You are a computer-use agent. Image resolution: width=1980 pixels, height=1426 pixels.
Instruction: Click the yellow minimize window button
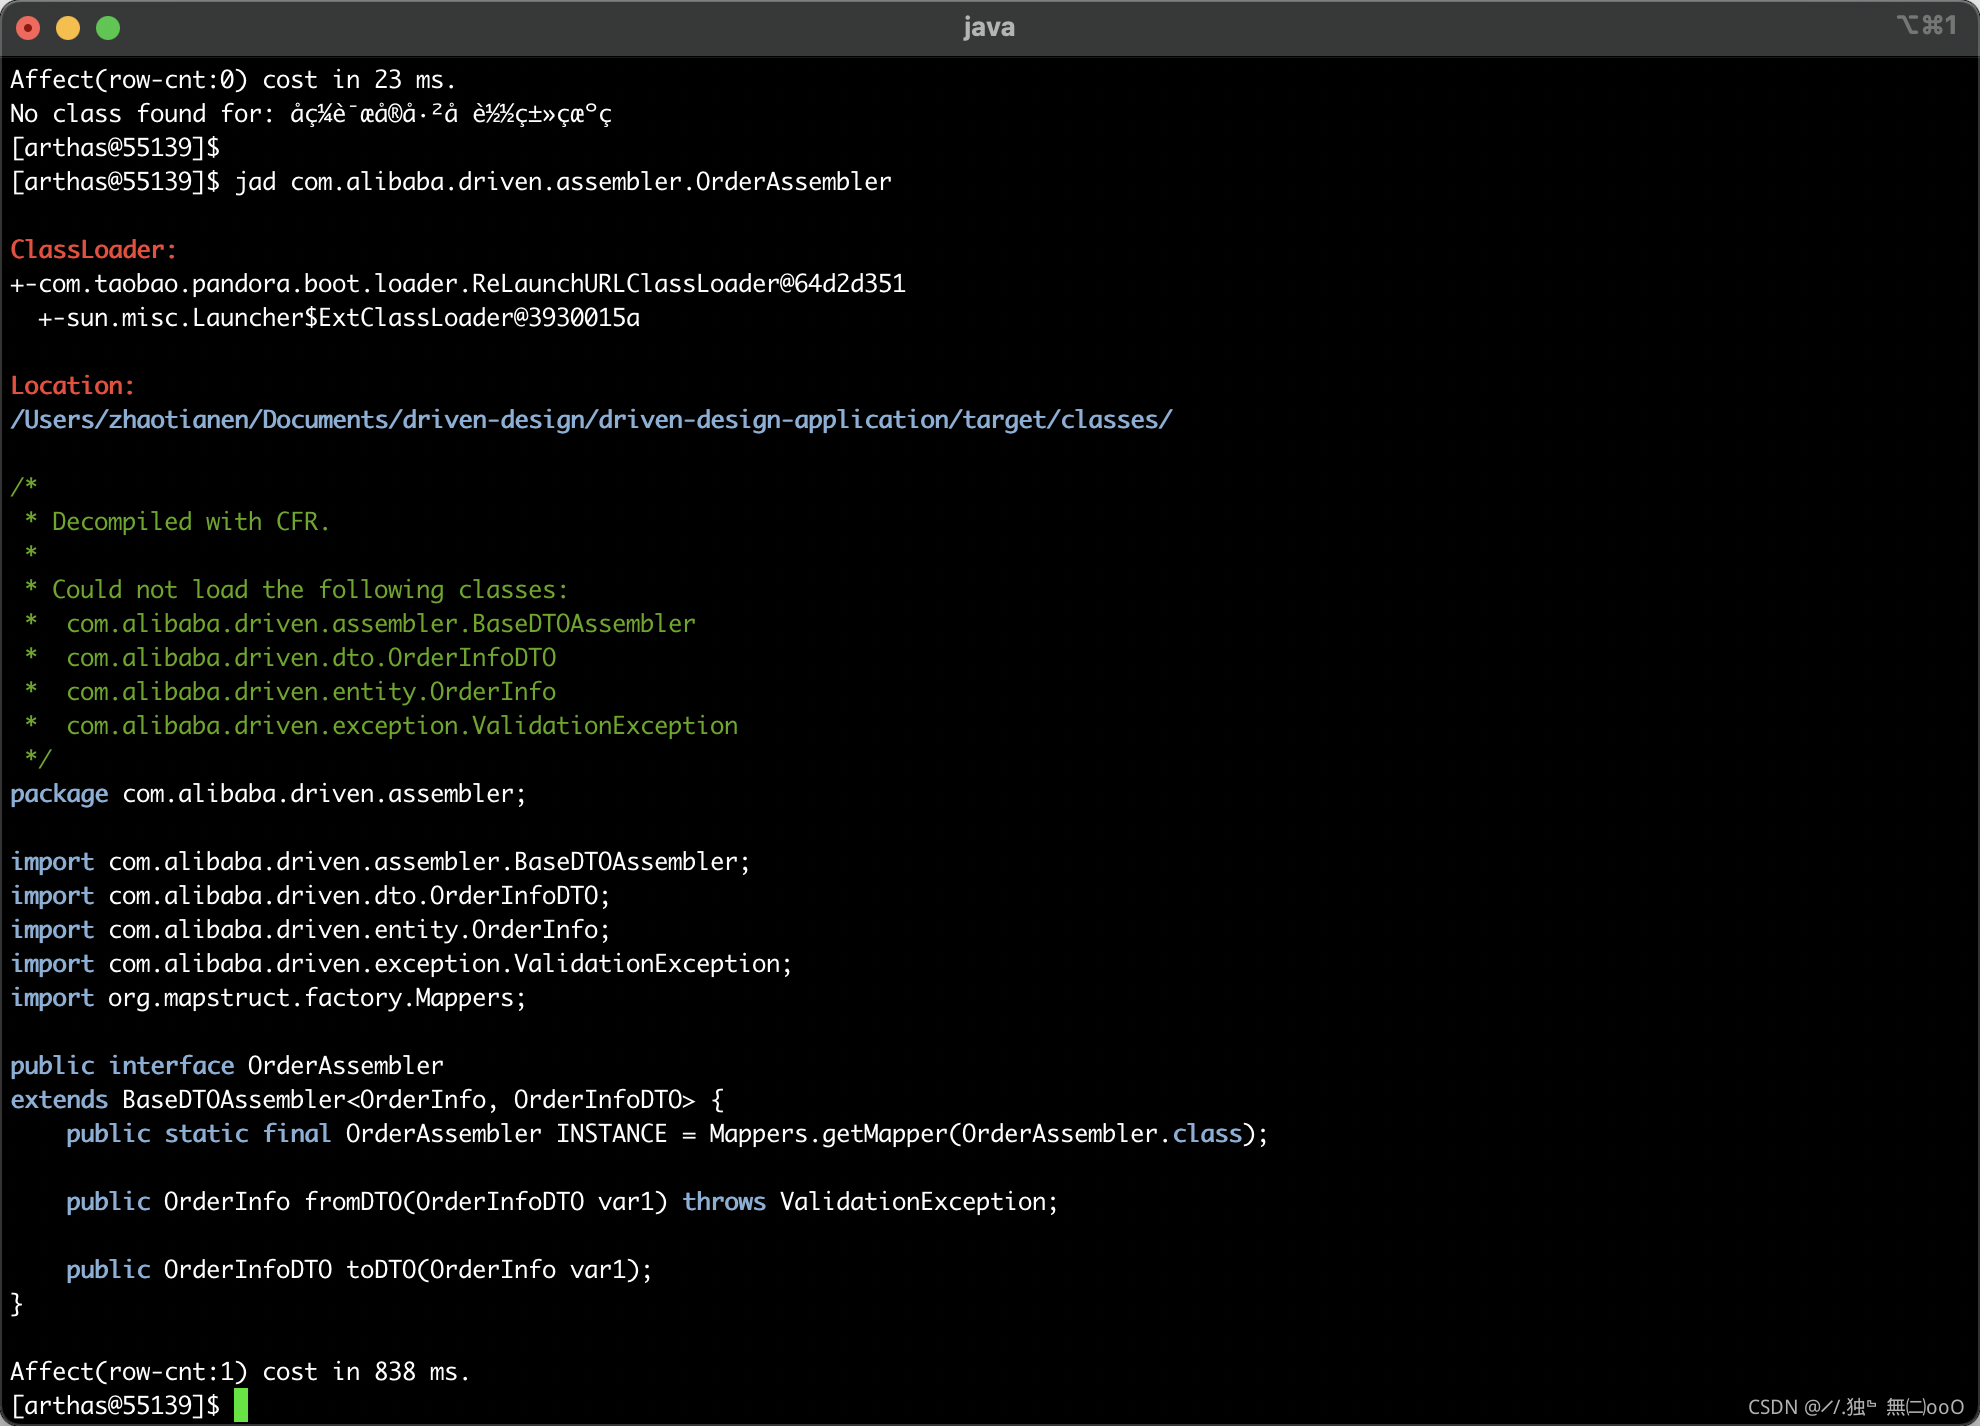click(68, 28)
